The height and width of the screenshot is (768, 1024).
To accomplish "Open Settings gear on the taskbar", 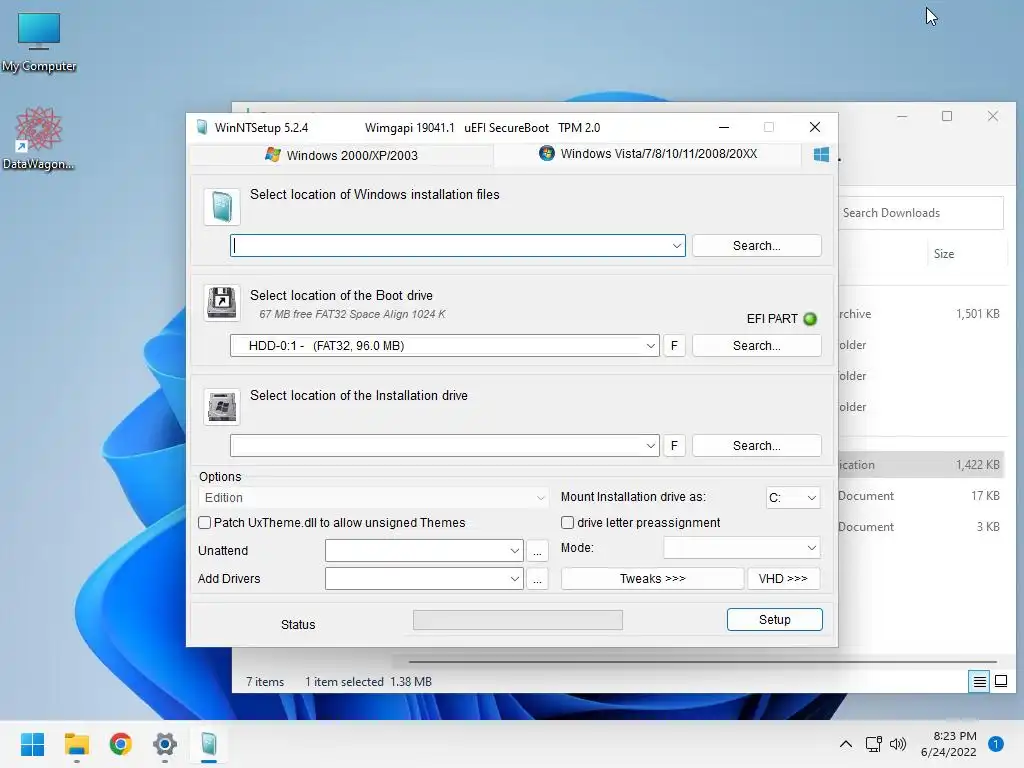I will [165, 744].
